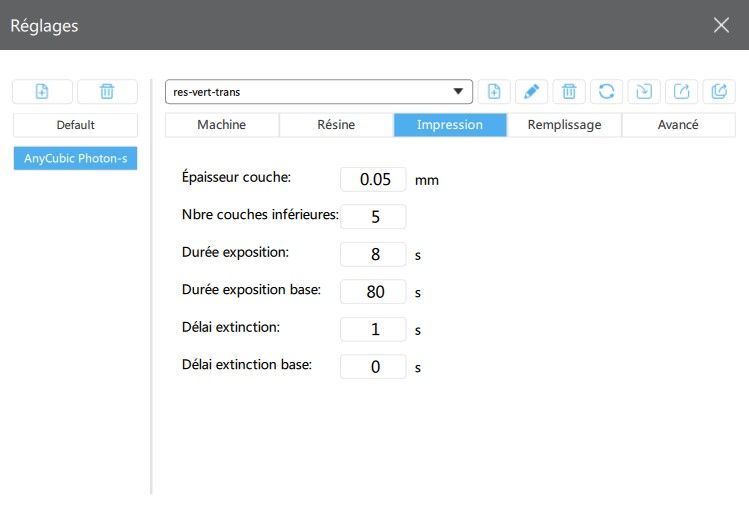Edit the Nbre couches inférieures field
749x524 pixels.
pos(374,216)
